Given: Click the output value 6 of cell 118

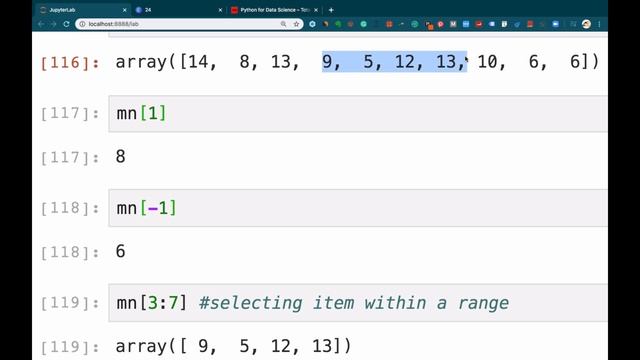Looking at the screenshot, I should point(120,251).
